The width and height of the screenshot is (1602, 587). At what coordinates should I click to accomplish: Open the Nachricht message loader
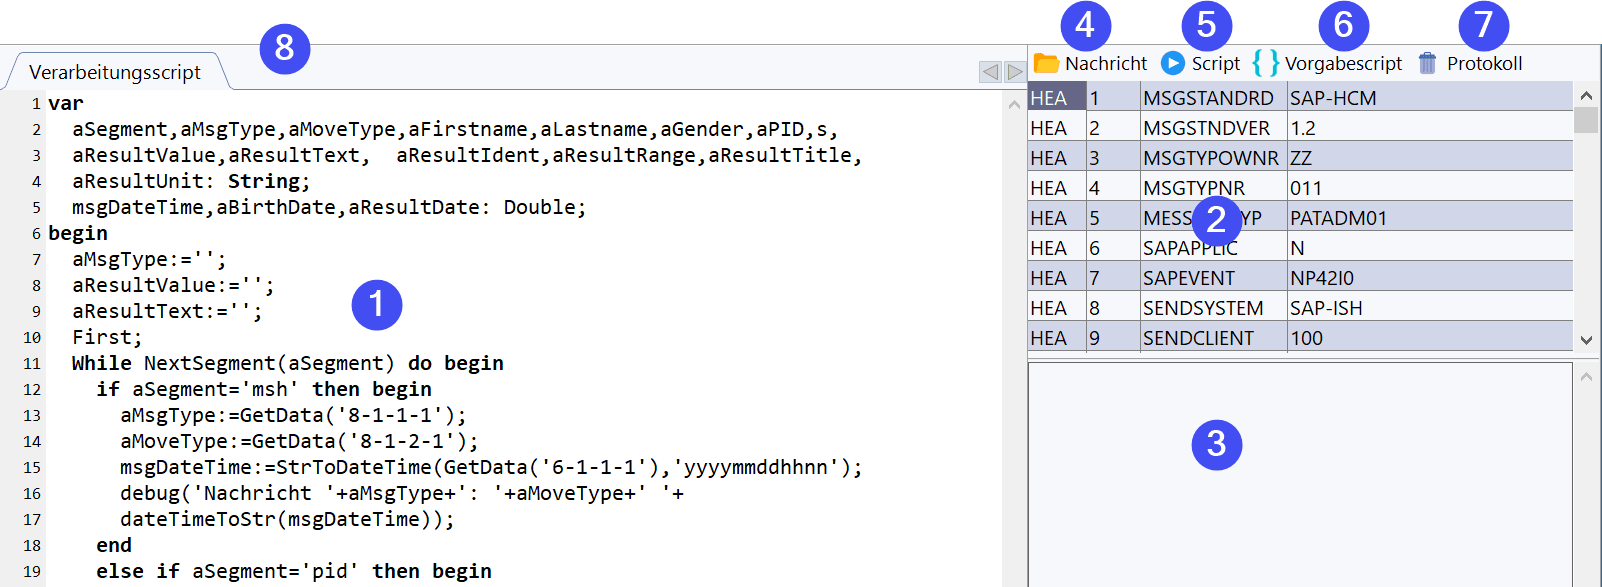(1105, 63)
